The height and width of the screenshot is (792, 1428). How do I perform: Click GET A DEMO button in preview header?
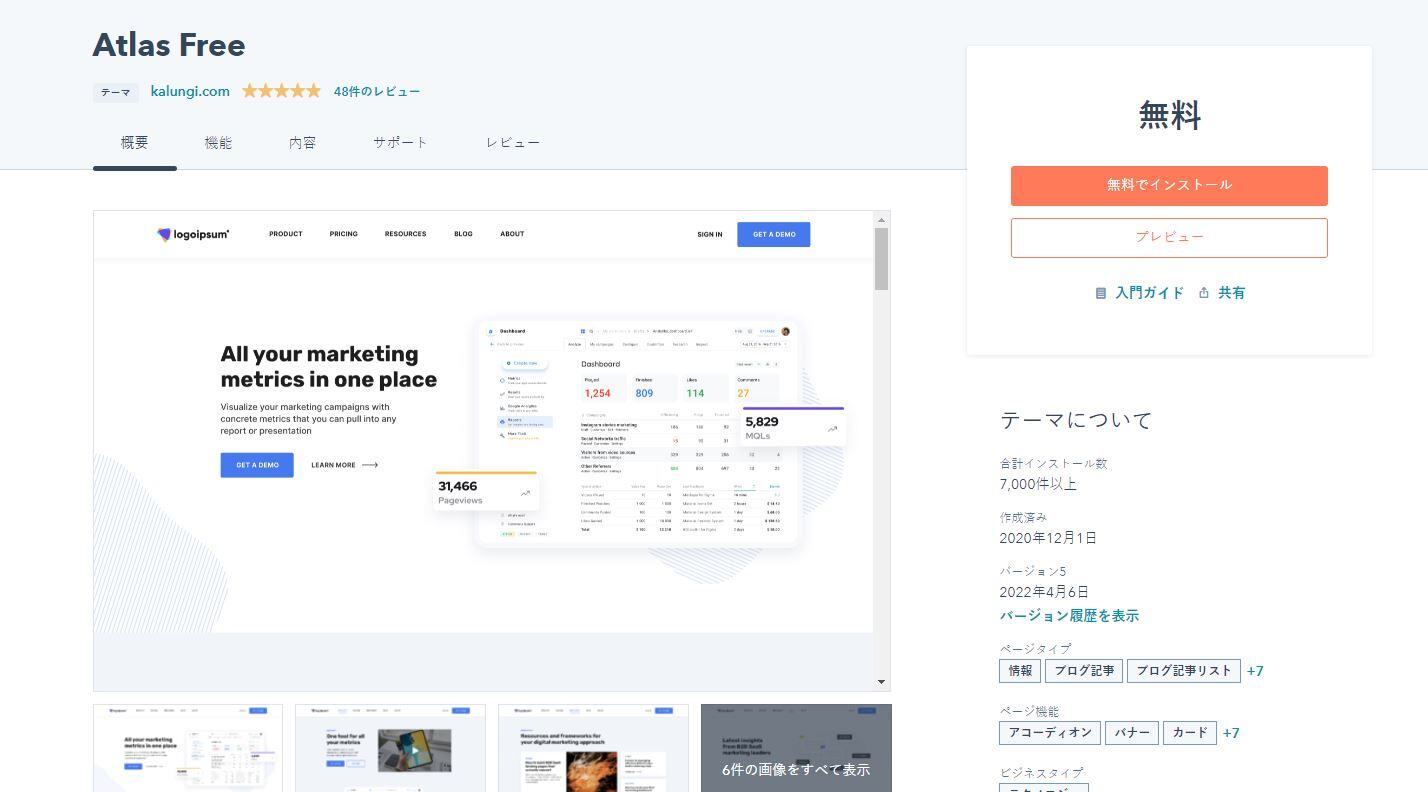click(774, 234)
